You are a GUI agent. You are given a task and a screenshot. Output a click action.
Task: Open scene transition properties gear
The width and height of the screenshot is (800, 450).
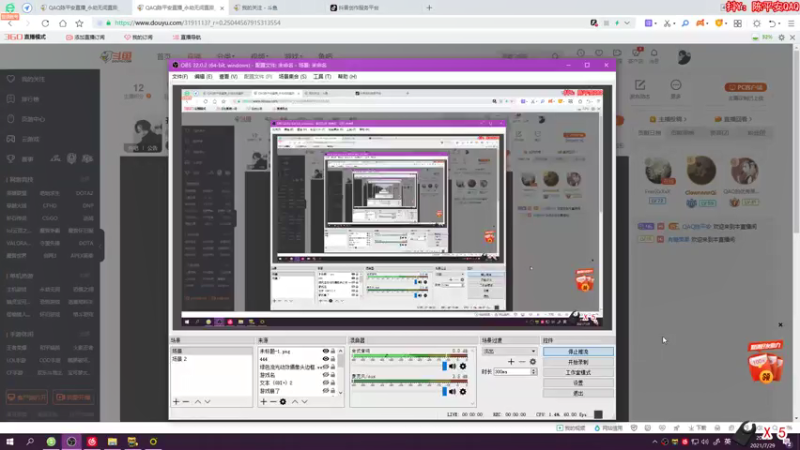(x=533, y=362)
